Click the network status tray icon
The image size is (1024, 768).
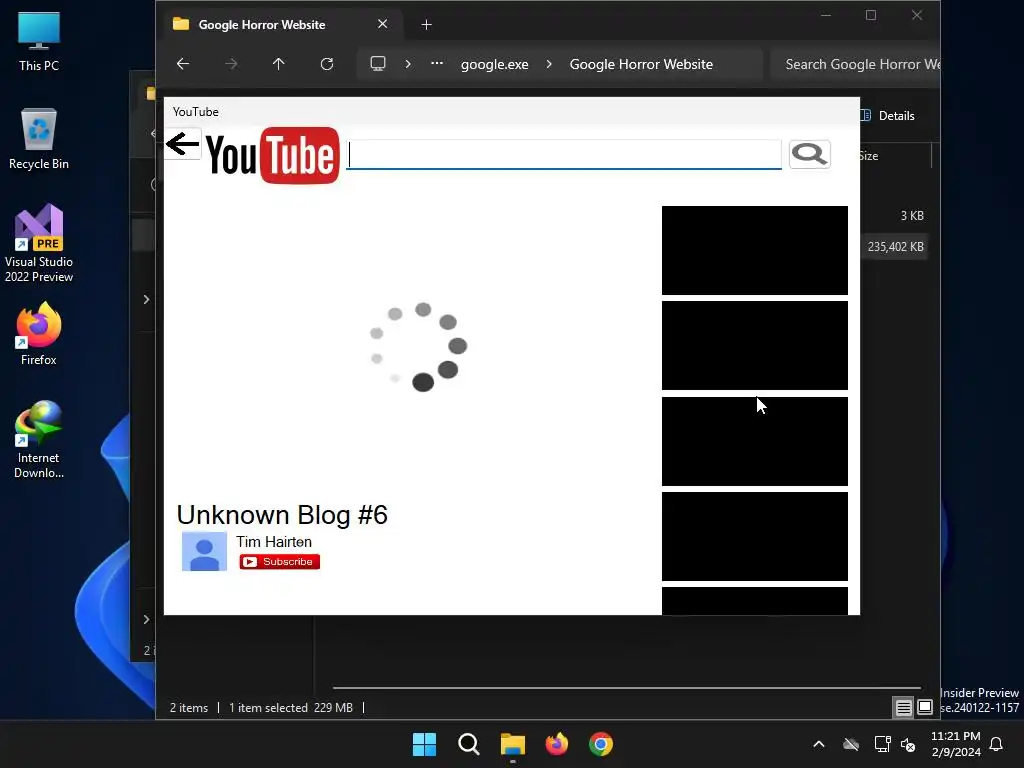tap(882, 744)
